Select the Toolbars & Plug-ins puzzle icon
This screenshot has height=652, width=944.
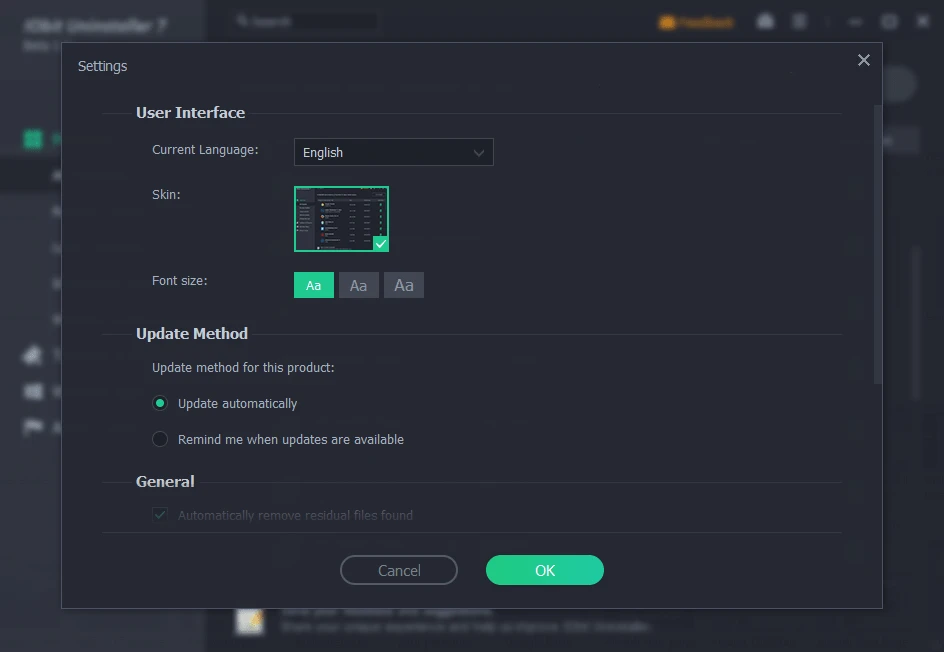click(33, 355)
